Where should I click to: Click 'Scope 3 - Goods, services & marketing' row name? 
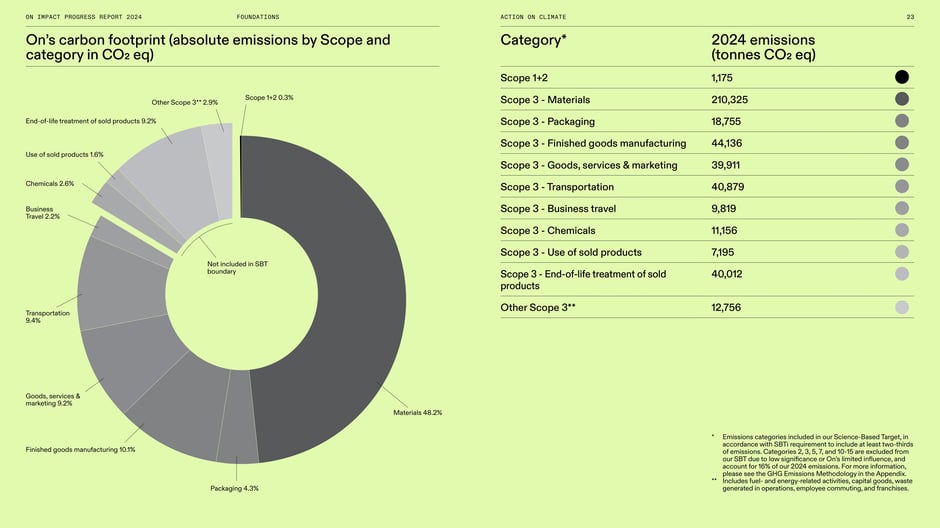click(589, 165)
